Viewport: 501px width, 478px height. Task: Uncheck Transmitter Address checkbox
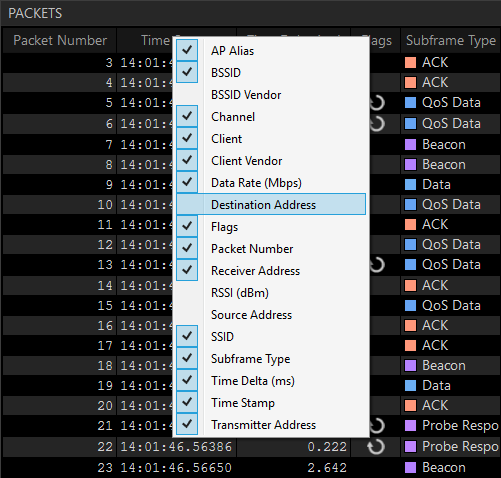pos(187,424)
